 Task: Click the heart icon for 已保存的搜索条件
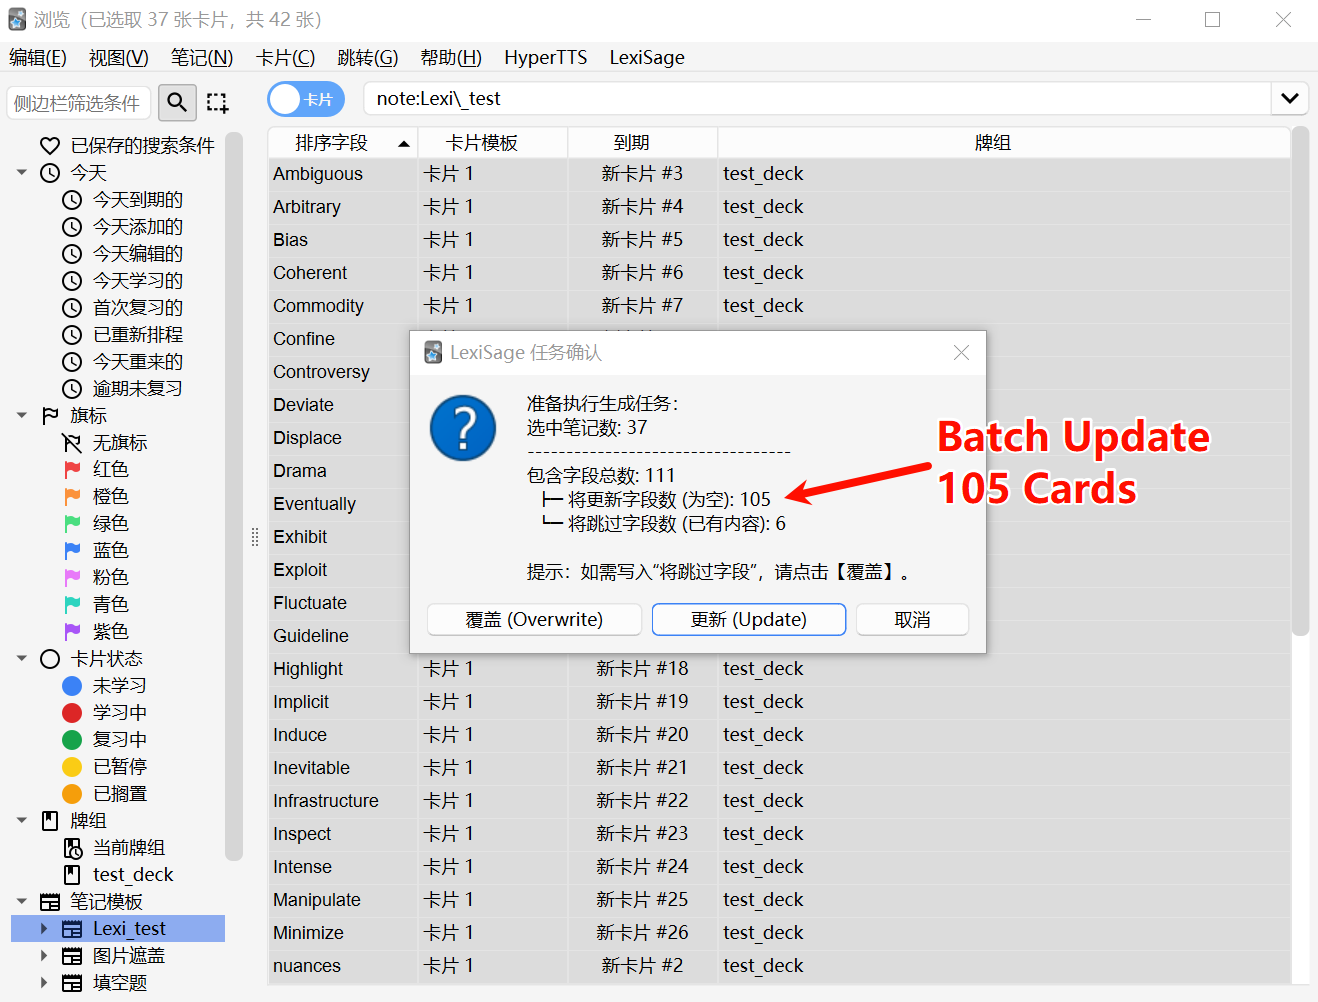tap(51, 146)
